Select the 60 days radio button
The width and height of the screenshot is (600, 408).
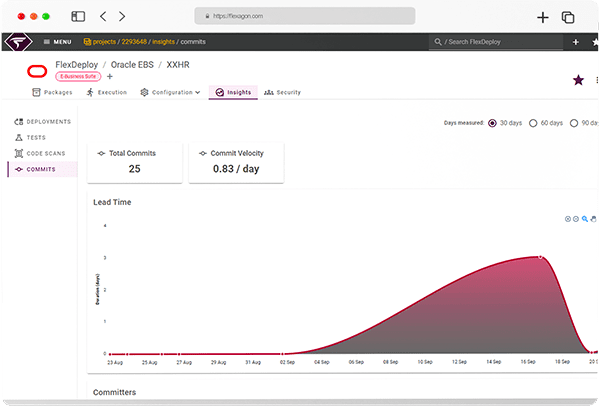coord(533,123)
